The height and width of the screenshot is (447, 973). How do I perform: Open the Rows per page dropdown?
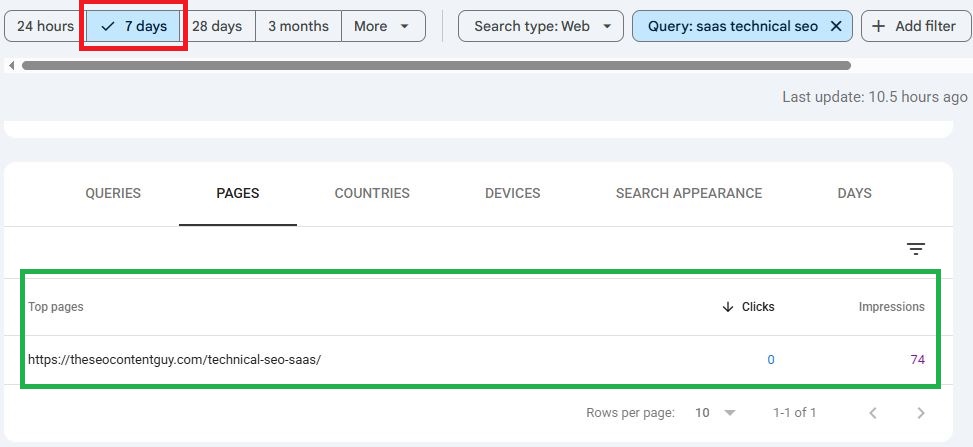(715, 413)
